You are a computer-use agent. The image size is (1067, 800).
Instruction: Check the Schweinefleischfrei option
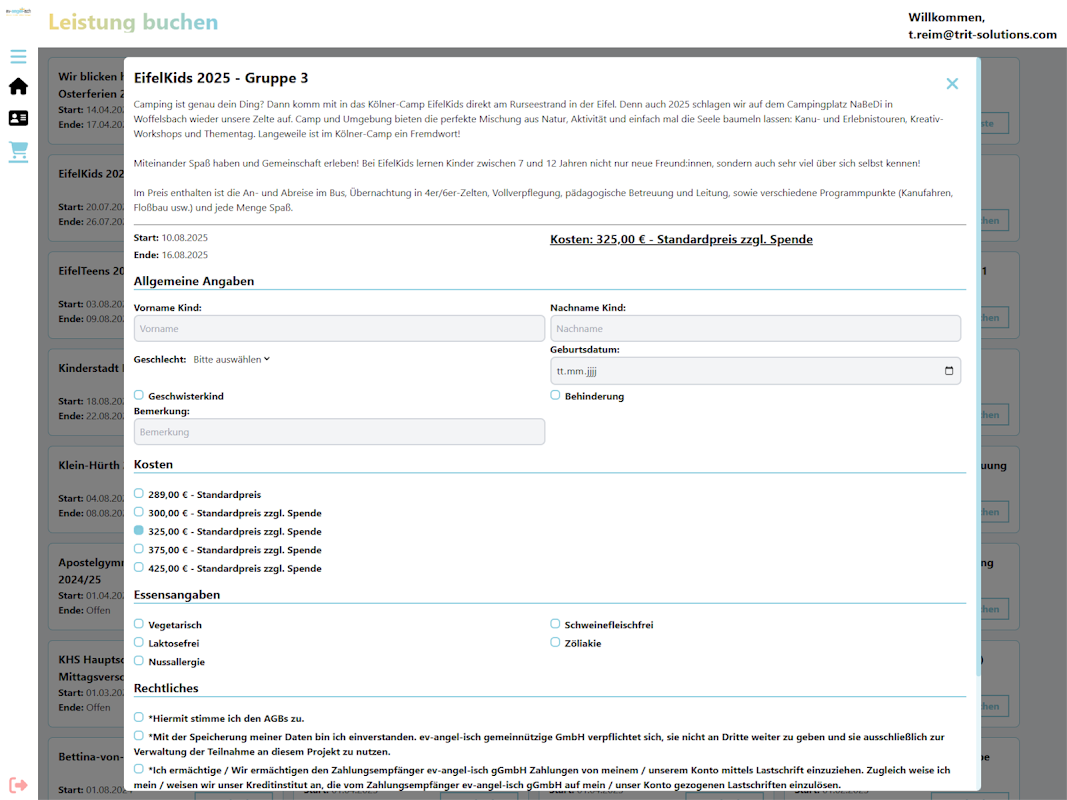tap(555, 624)
